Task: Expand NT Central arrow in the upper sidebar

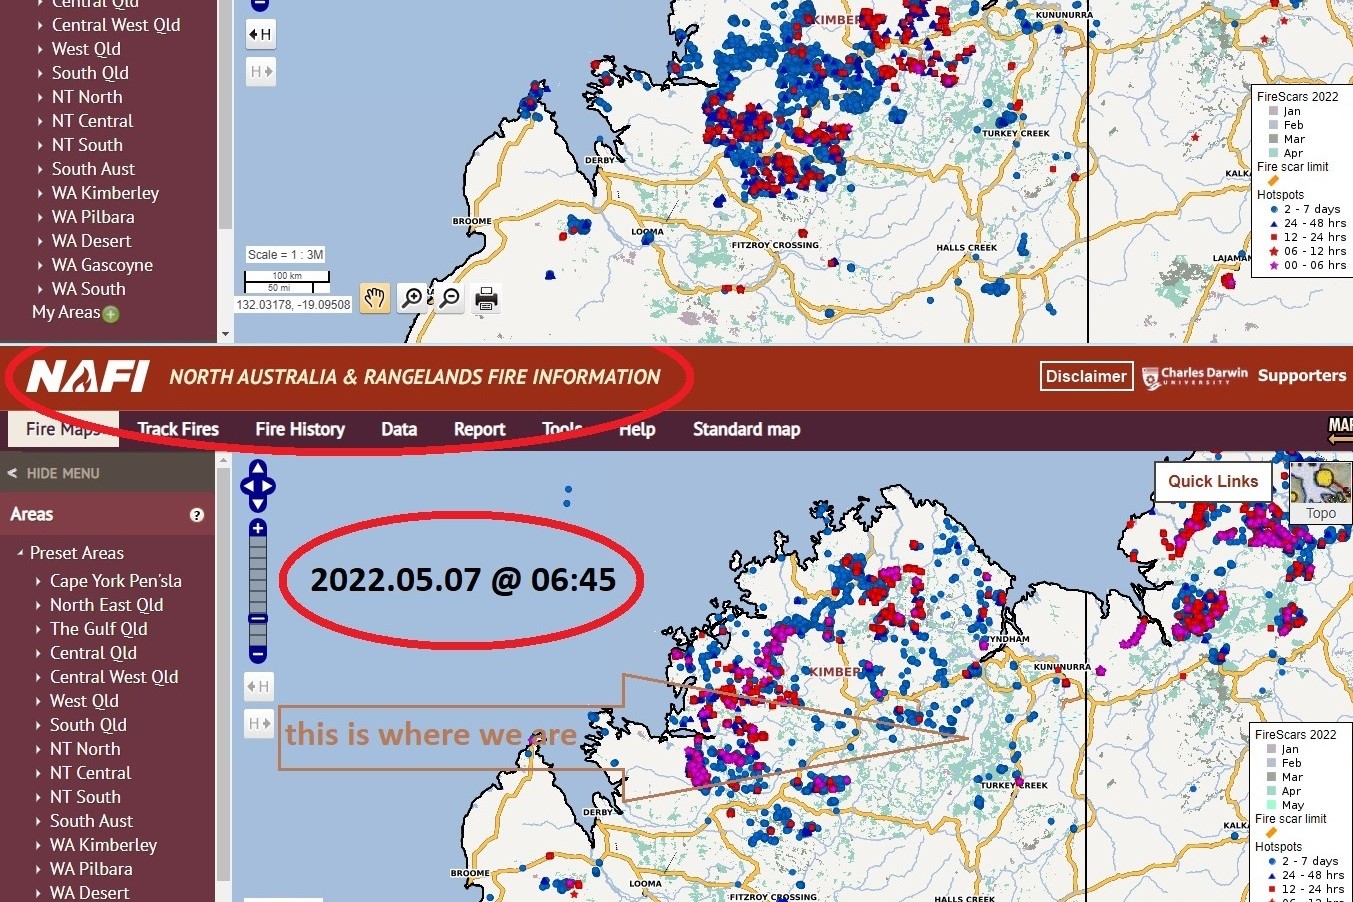Action: pyautogui.click(x=40, y=121)
